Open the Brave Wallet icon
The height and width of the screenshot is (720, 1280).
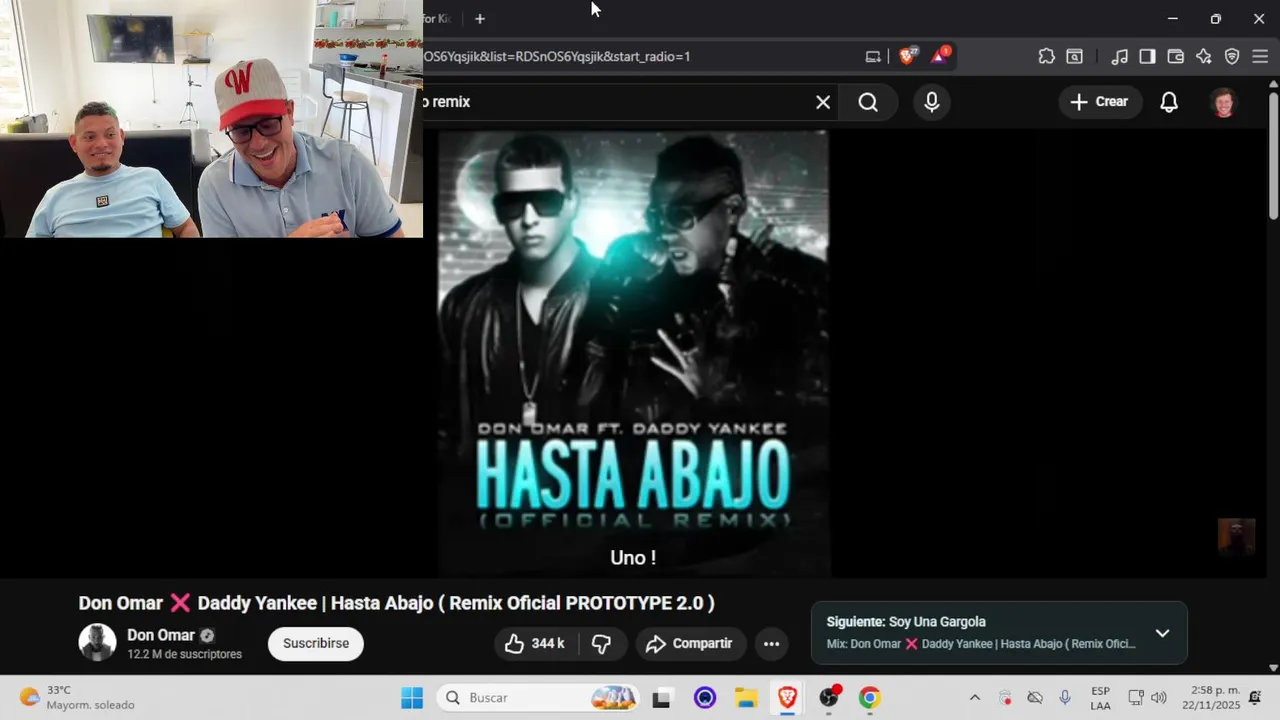click(1175, 56)
